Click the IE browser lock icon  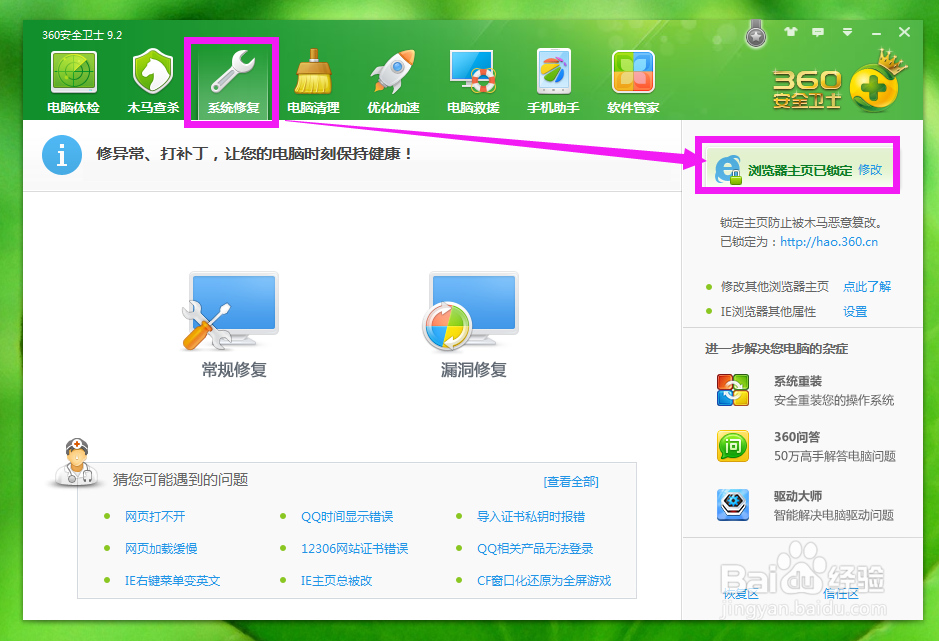(x=728, y=170)
